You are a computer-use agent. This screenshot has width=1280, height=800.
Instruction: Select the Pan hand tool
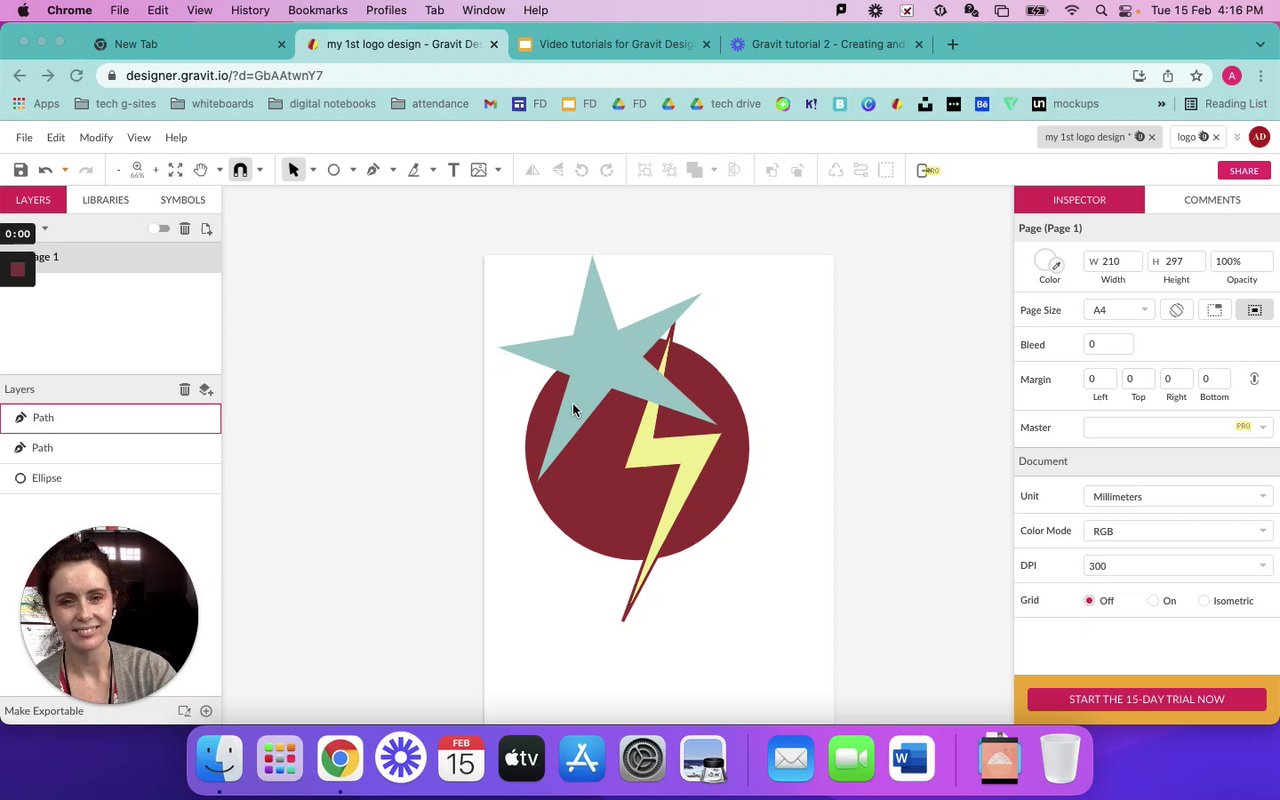tap(200, 170)
